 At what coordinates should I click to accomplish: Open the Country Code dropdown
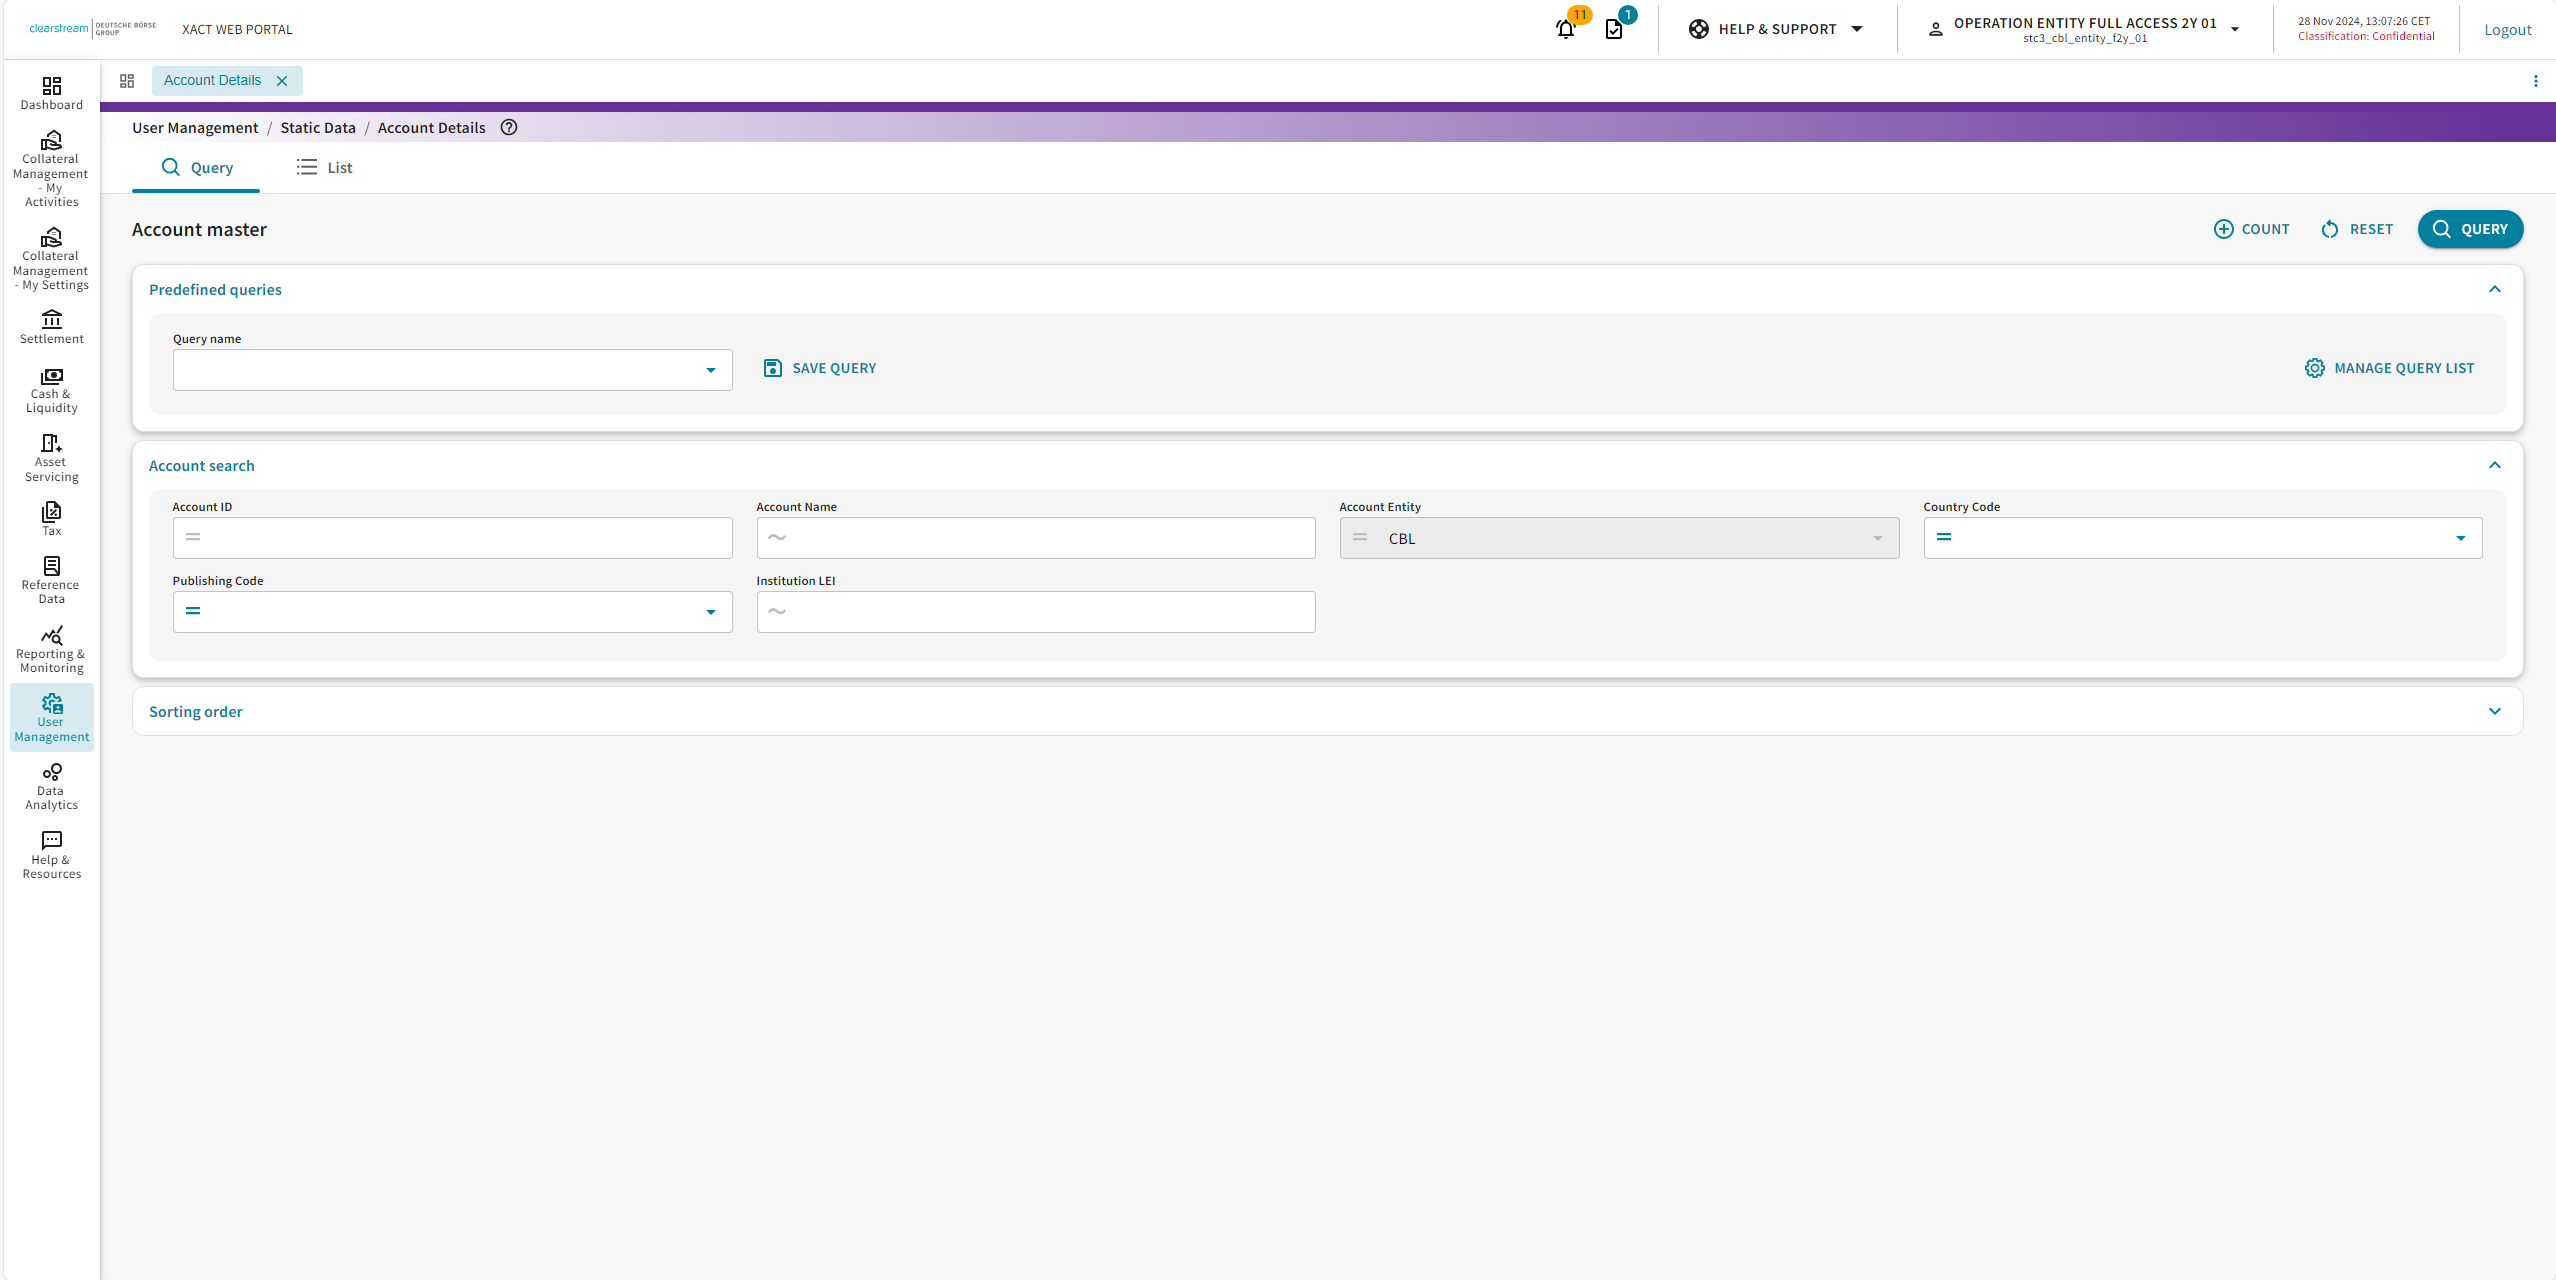click(x=2460, y=538)
